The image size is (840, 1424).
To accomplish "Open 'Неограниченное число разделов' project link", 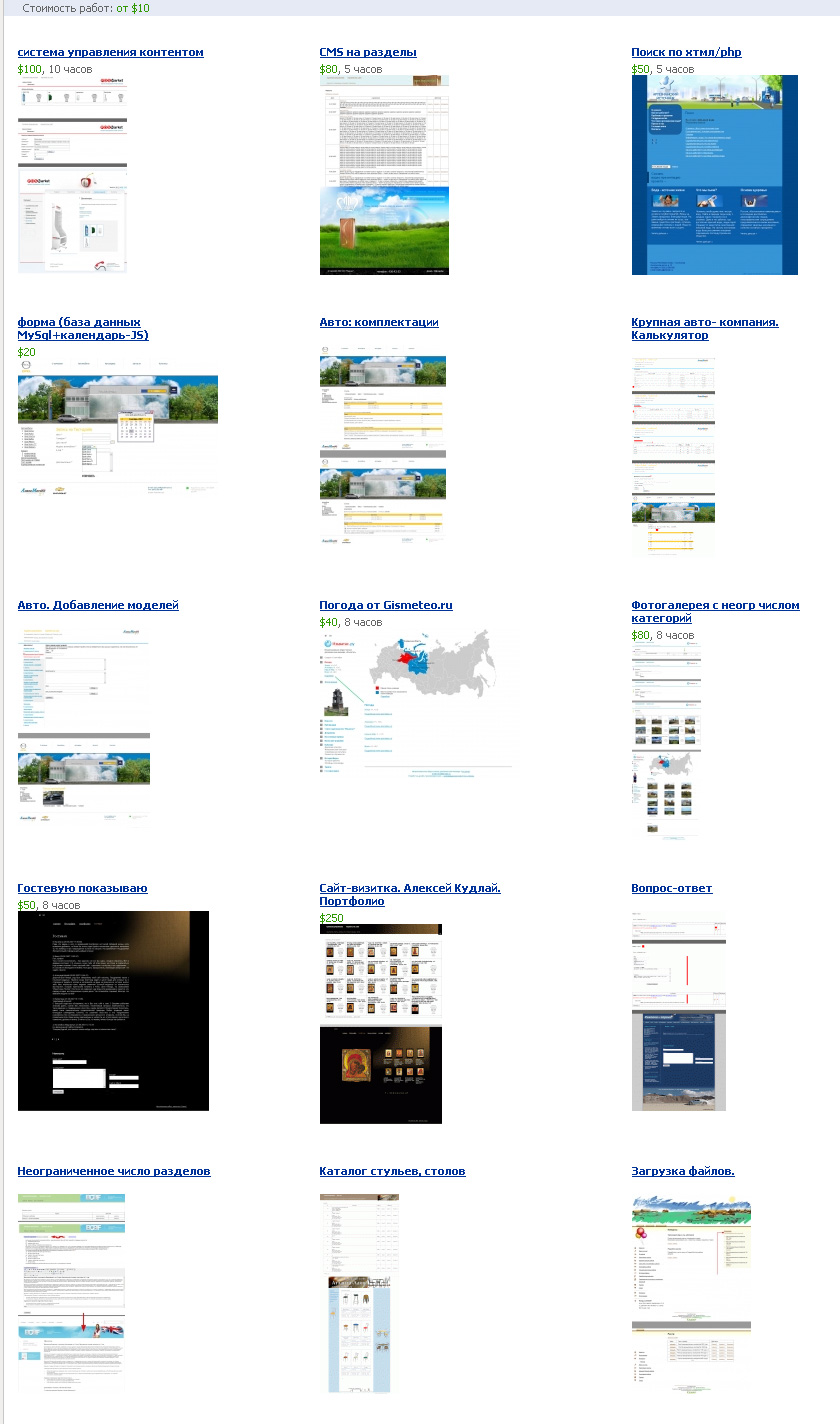I will (x=114, y=1171).
